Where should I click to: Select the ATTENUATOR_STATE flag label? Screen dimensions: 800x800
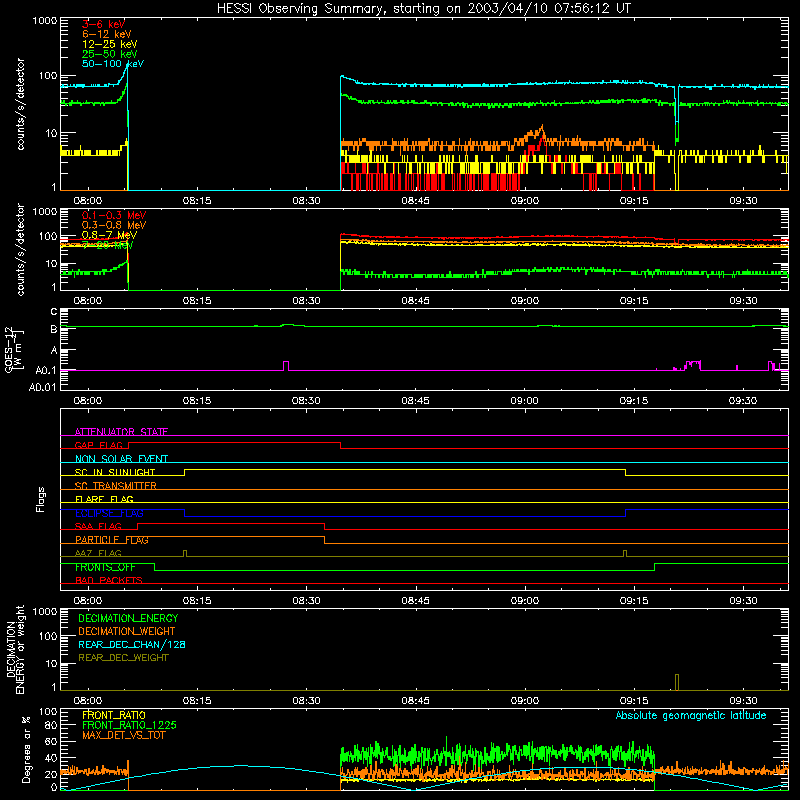tap(121, 432)
